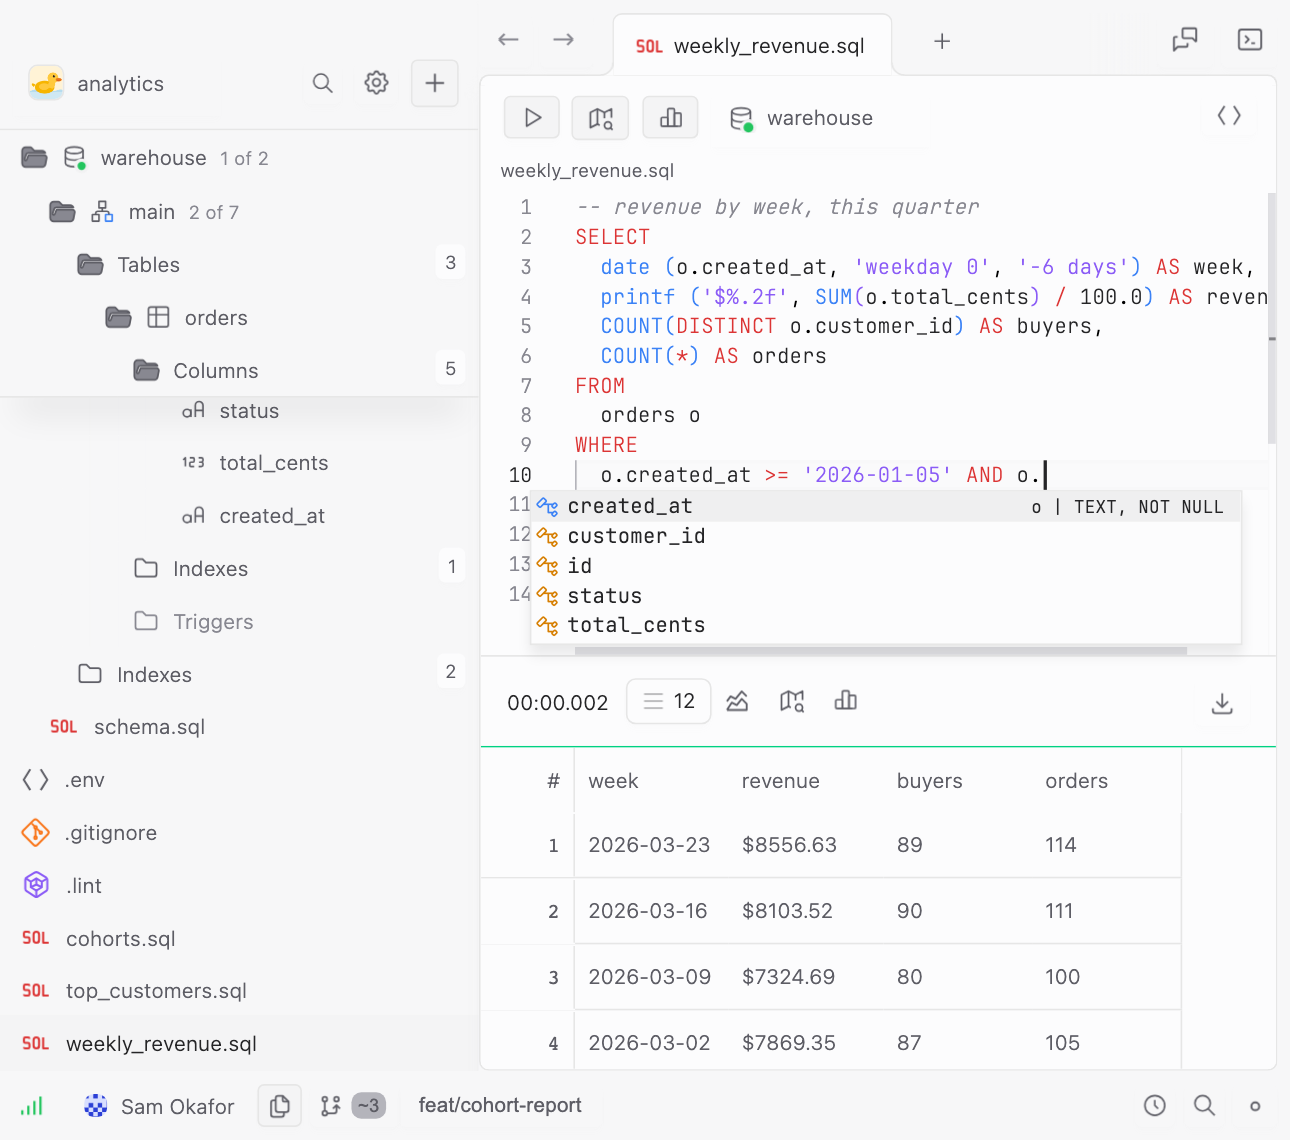Navigate forward with the right arrow
Image resolution: width=1290 pixels, height=1140 pixels.
(564, 40)
